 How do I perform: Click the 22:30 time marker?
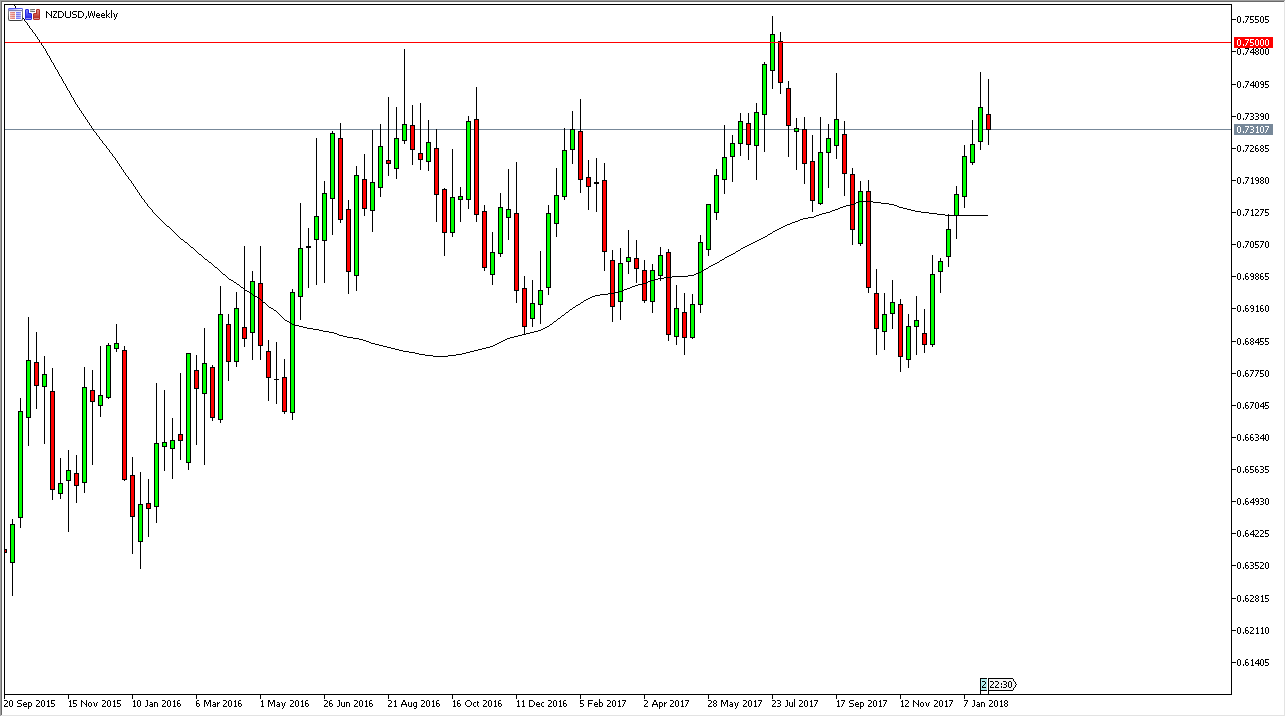click(1002, 684)
